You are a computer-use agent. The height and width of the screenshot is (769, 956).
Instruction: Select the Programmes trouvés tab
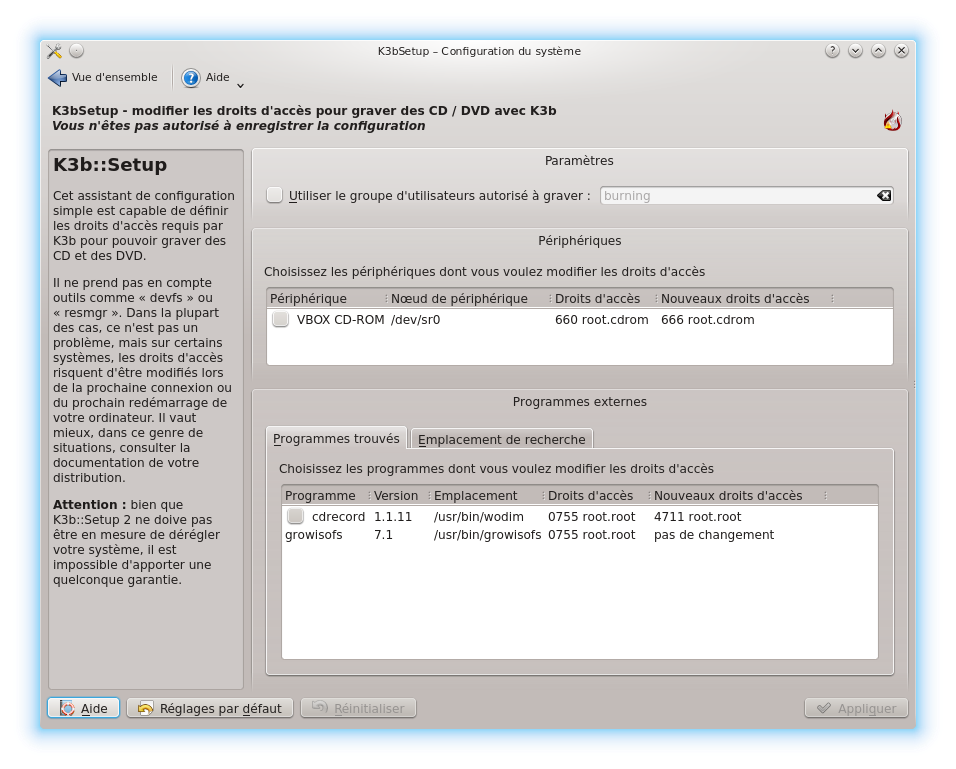click(x=336, y=439)
